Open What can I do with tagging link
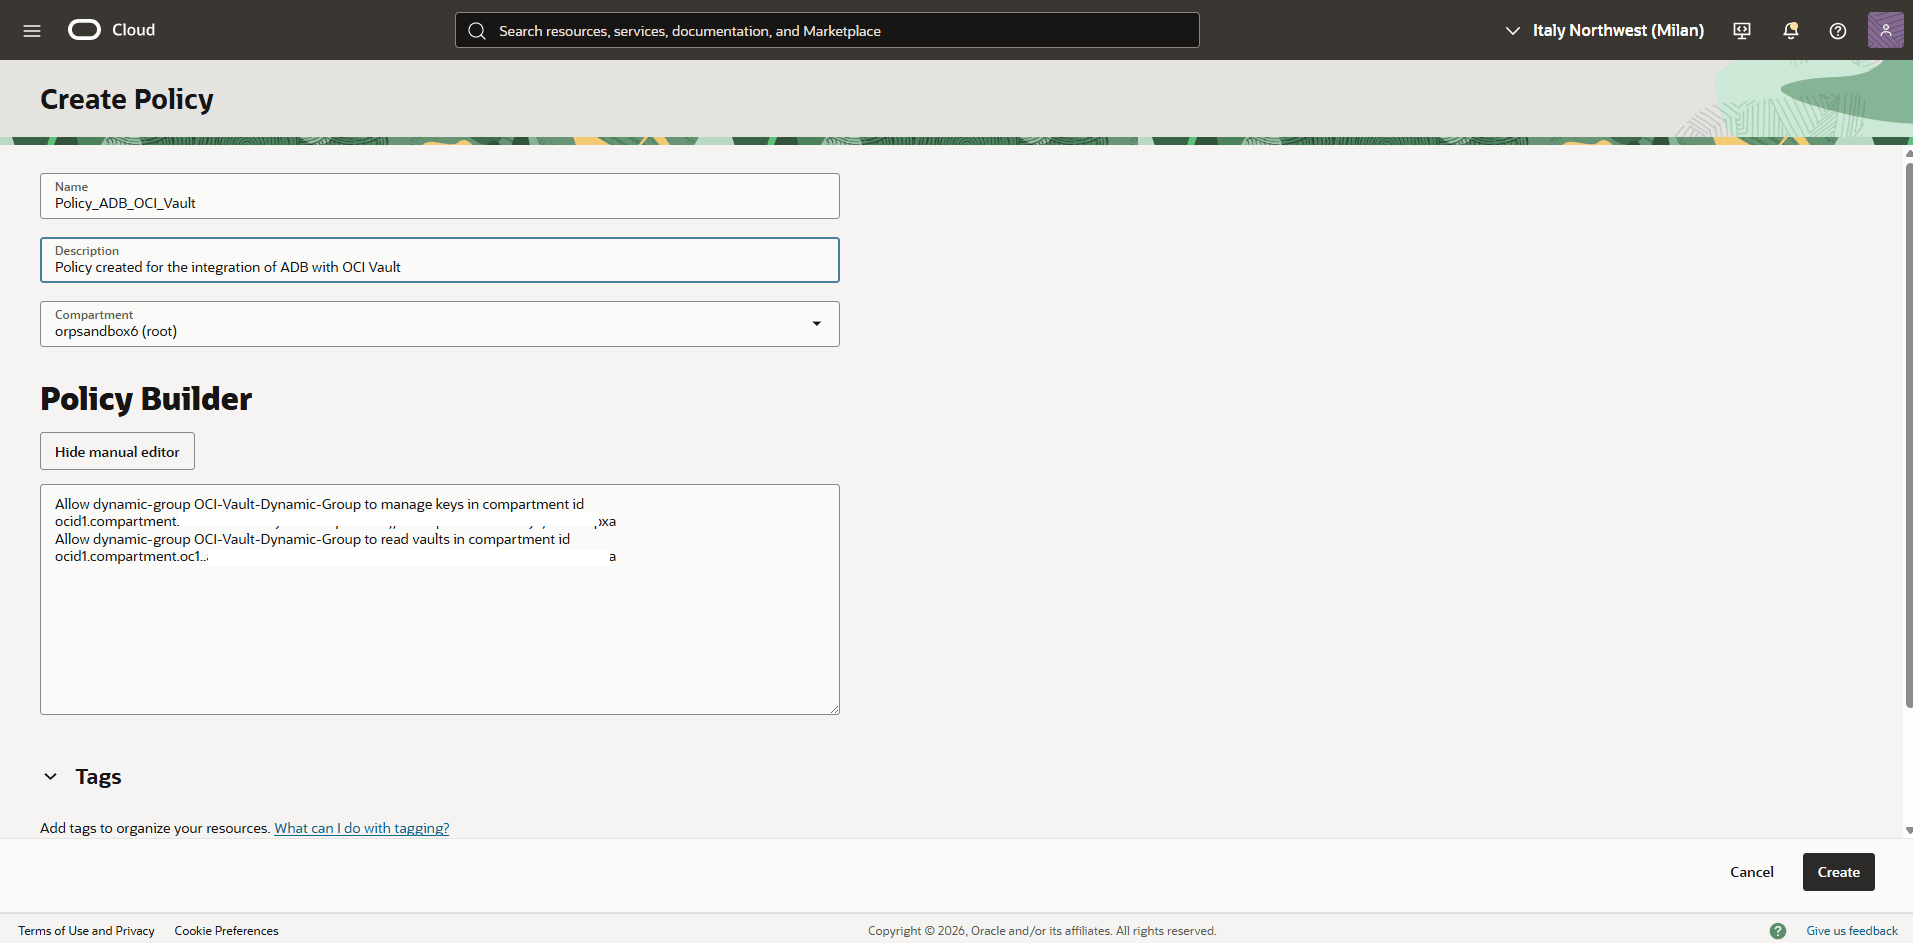 (362, 828)
